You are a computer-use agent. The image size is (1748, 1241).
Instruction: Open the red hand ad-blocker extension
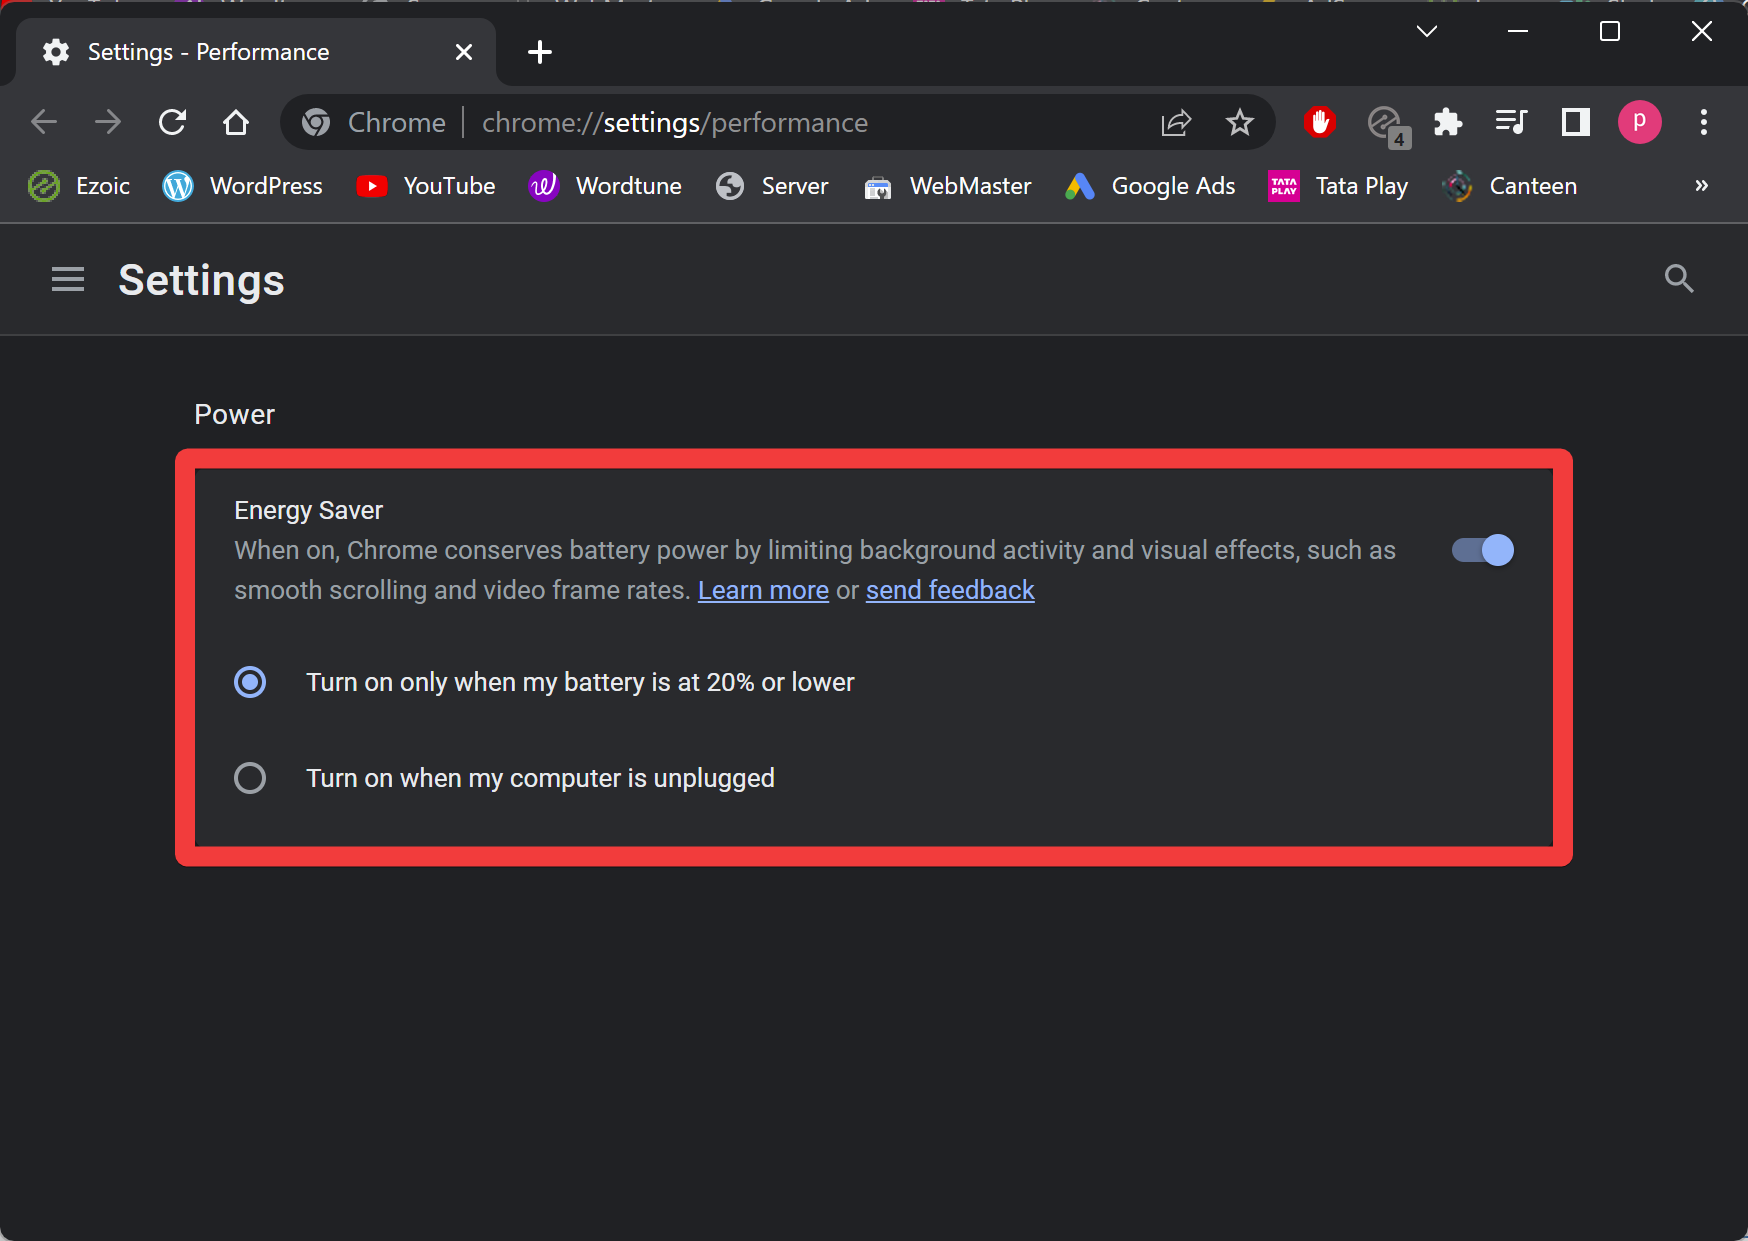click(1320, 122)
